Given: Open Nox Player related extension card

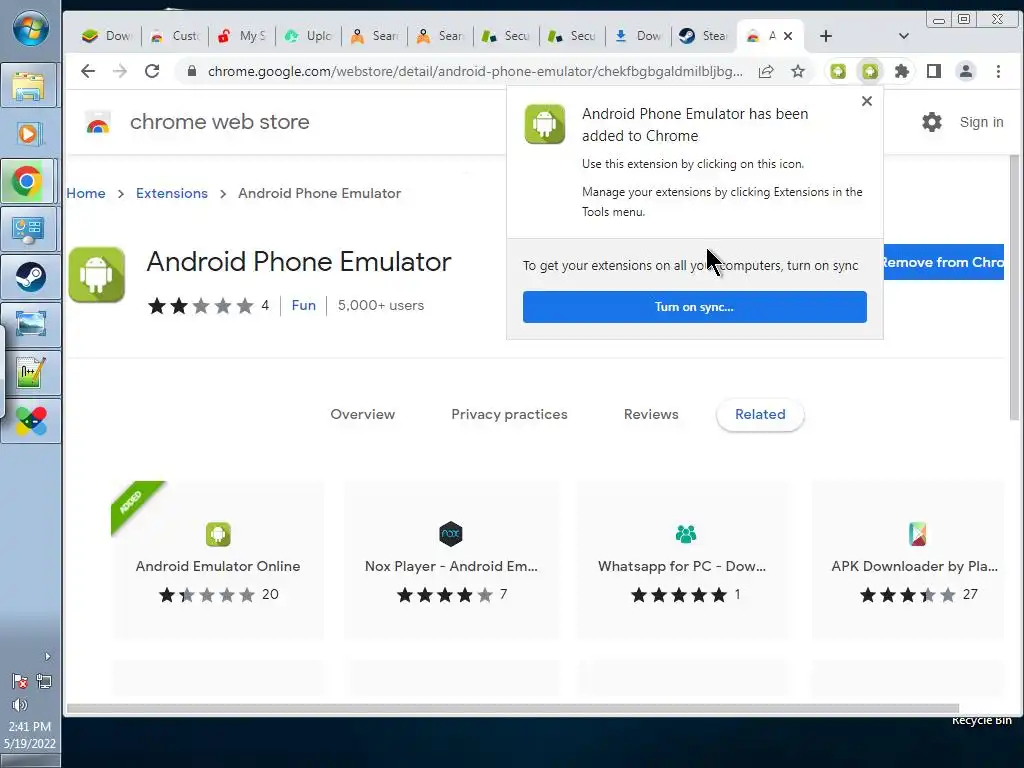Looking at the screenshot, I should [x=451, y=560].
